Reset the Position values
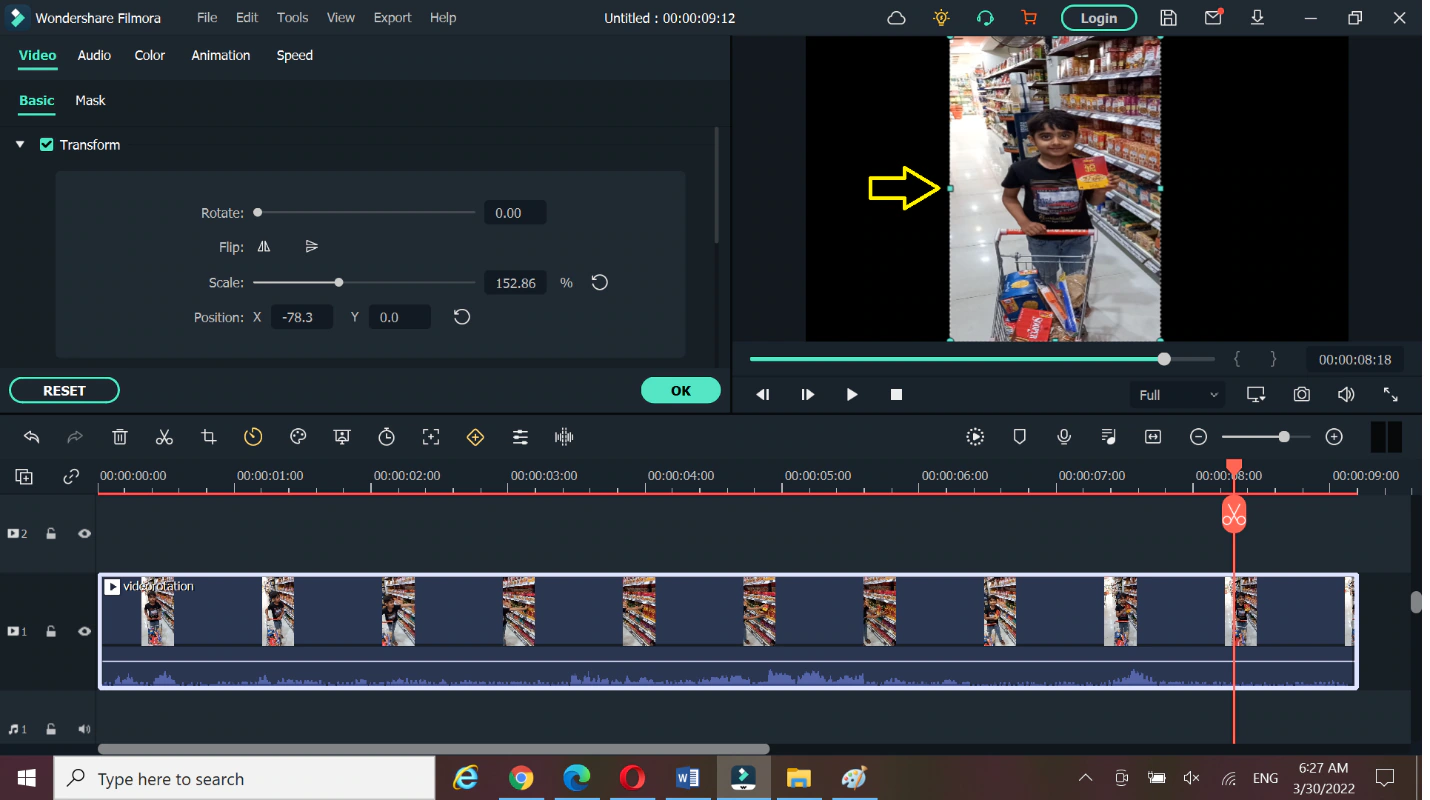Viewport: 1430px width, 800px height. point(461,317)
